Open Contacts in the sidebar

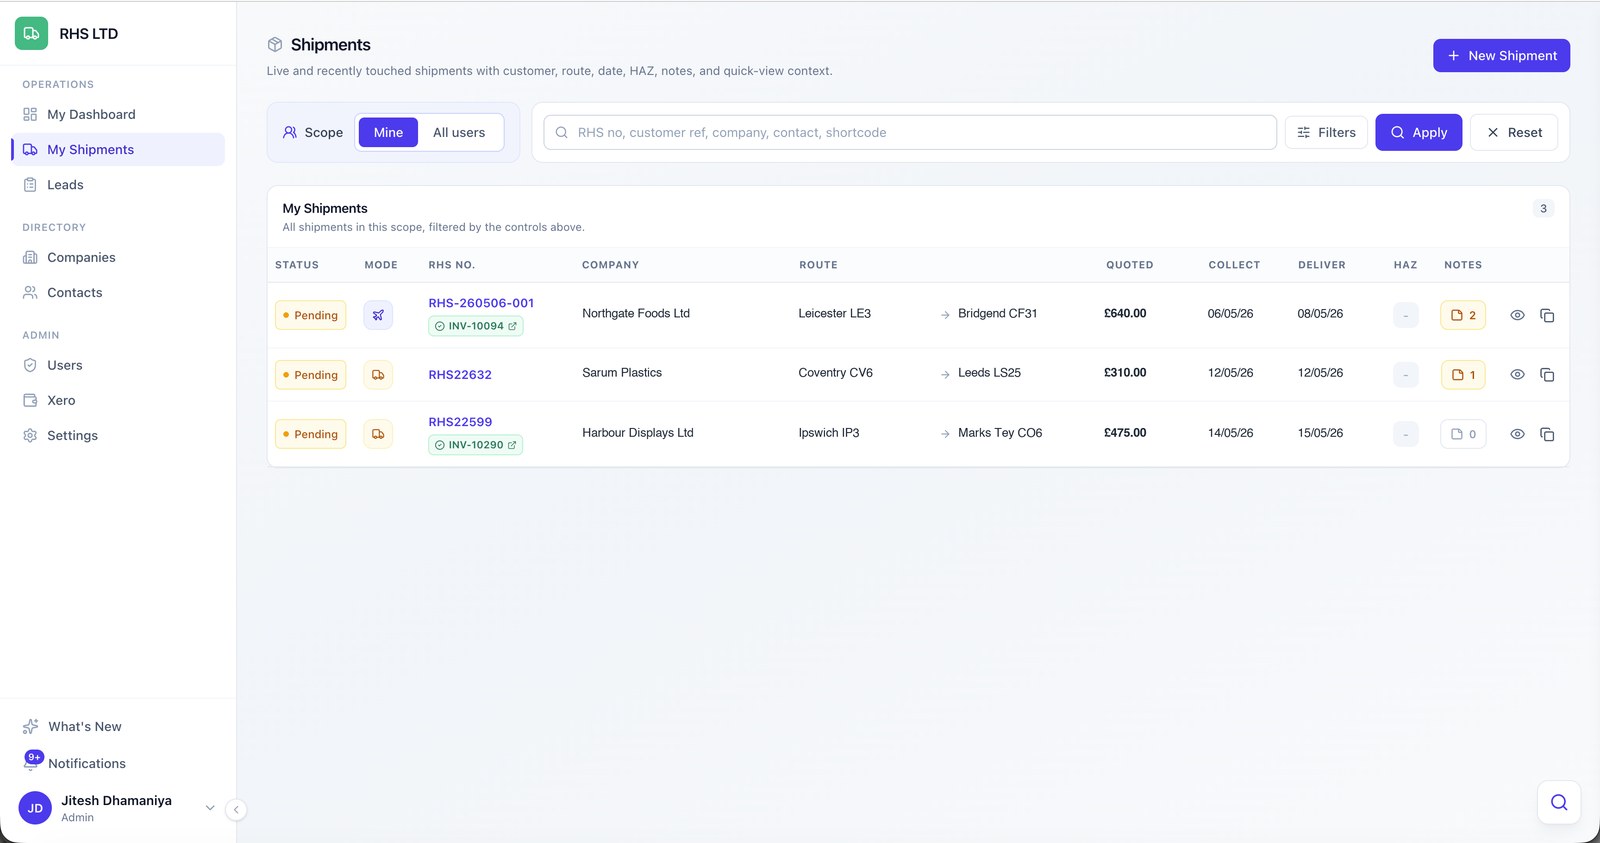click(118, 292)
